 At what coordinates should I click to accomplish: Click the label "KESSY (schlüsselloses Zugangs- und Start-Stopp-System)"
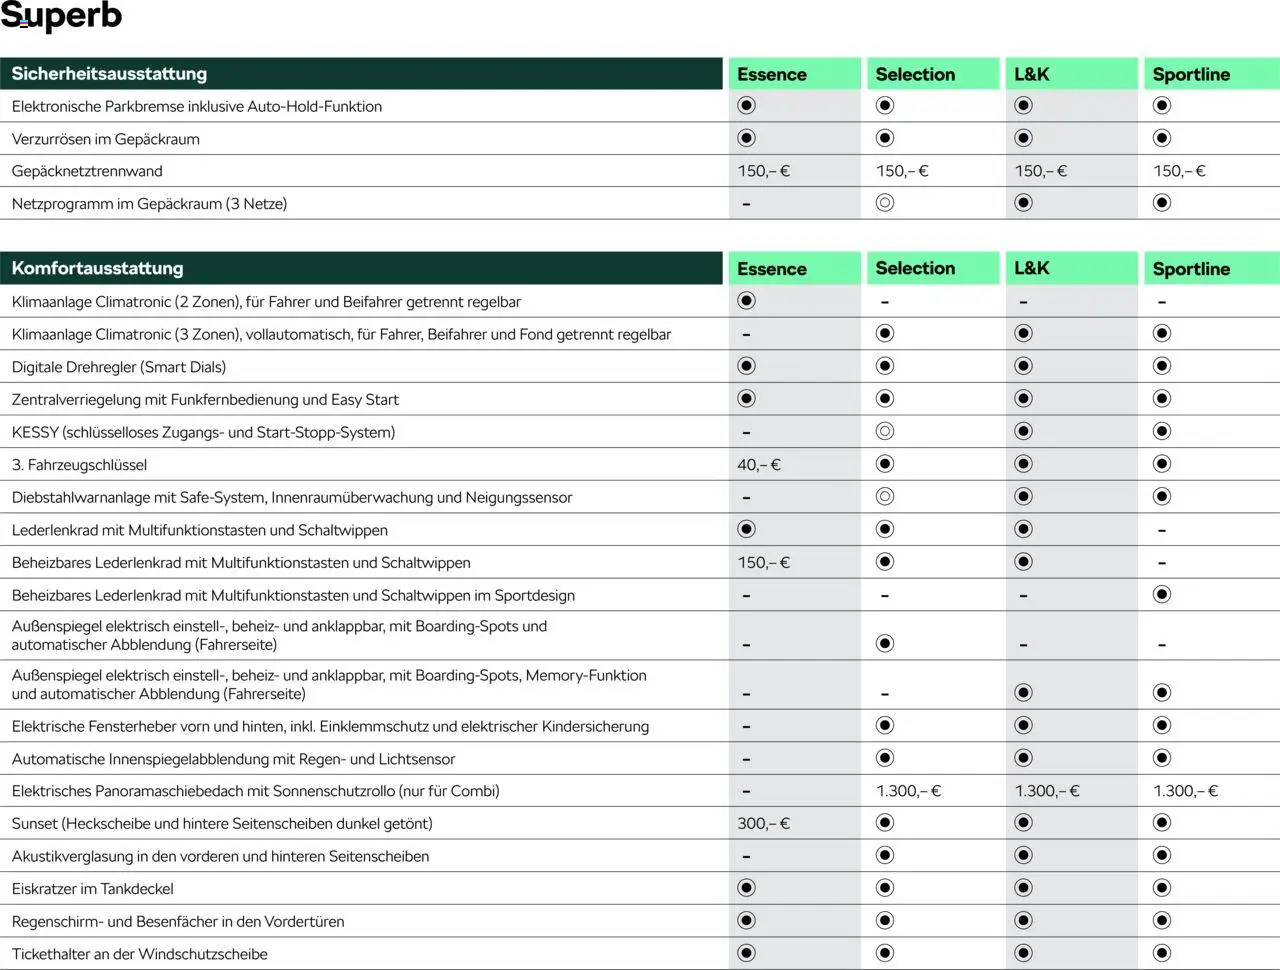pyautogui.click(x=203, y=432)
